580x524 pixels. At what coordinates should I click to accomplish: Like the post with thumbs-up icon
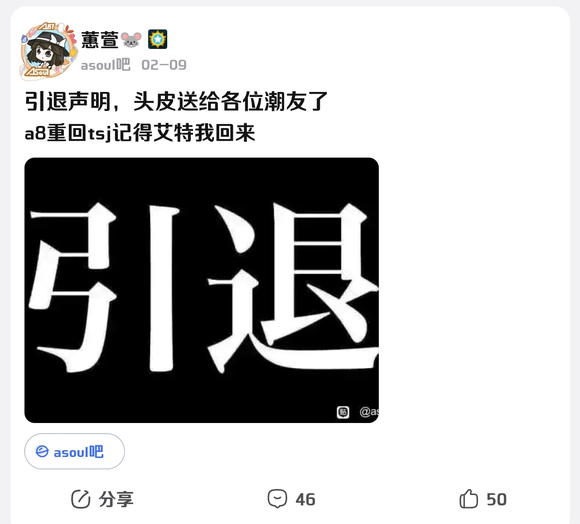tap(469, 498)
